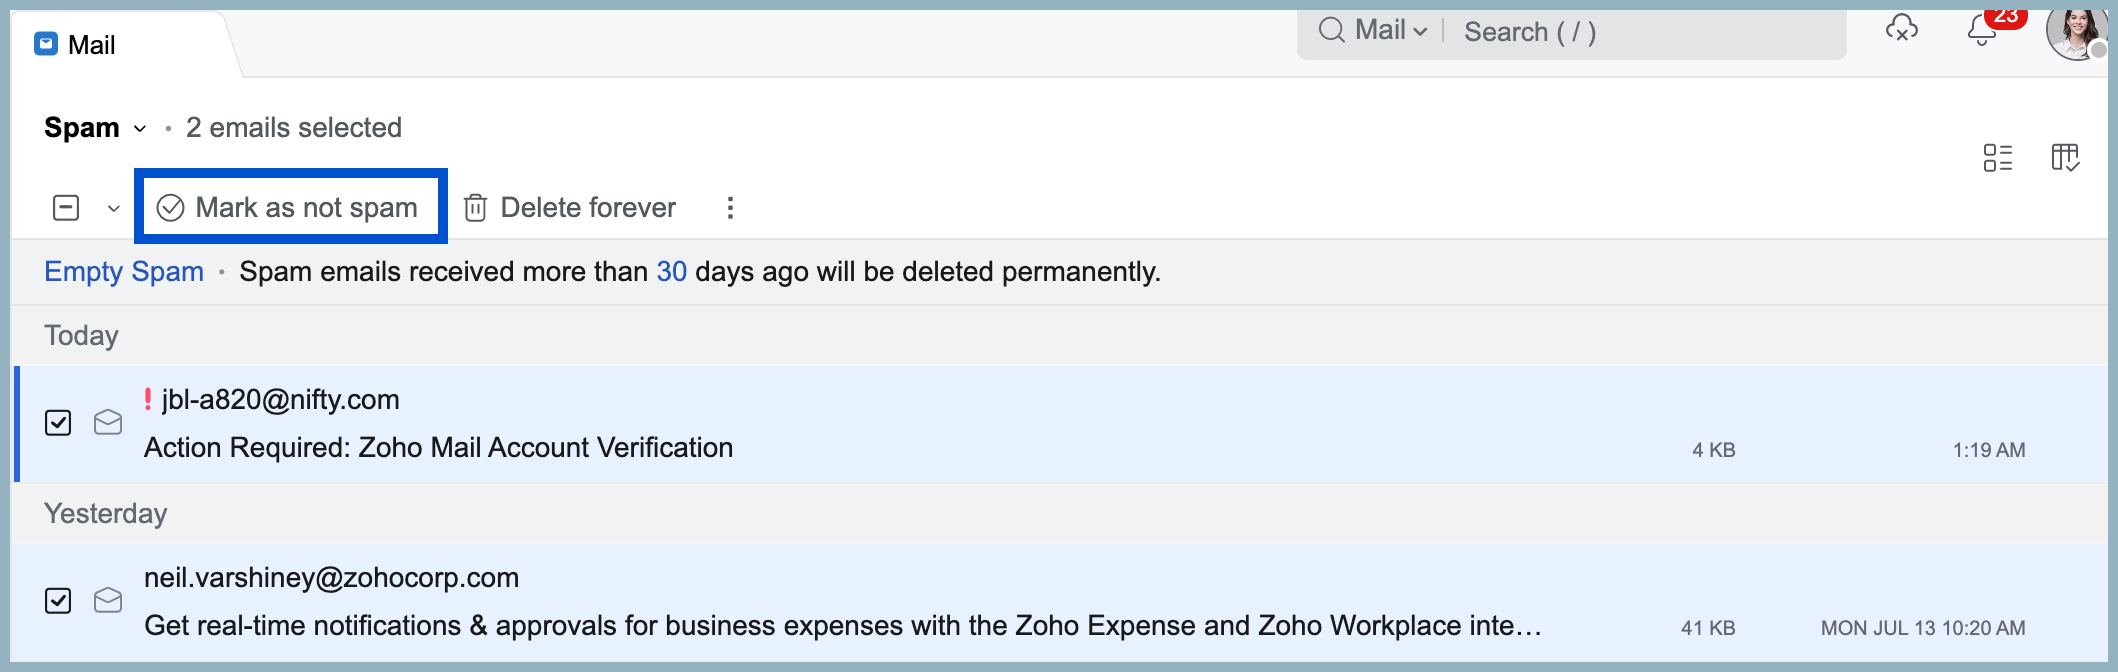Open the column customization icon
Viewport: 2118px width, 672px height.
pos(2066,158)
